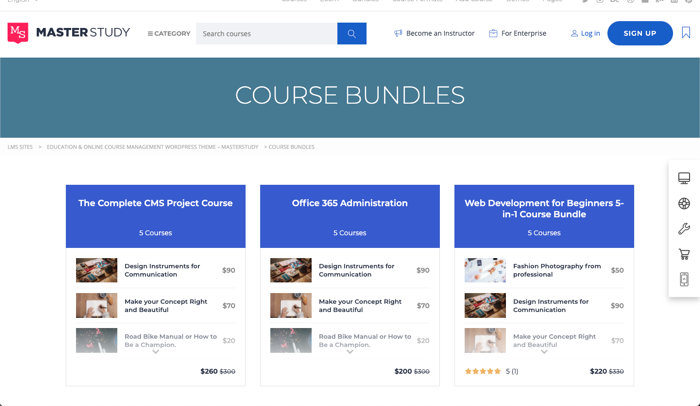
Task: Go to LMS Sites breadcrumb
Action: (20, 147)
